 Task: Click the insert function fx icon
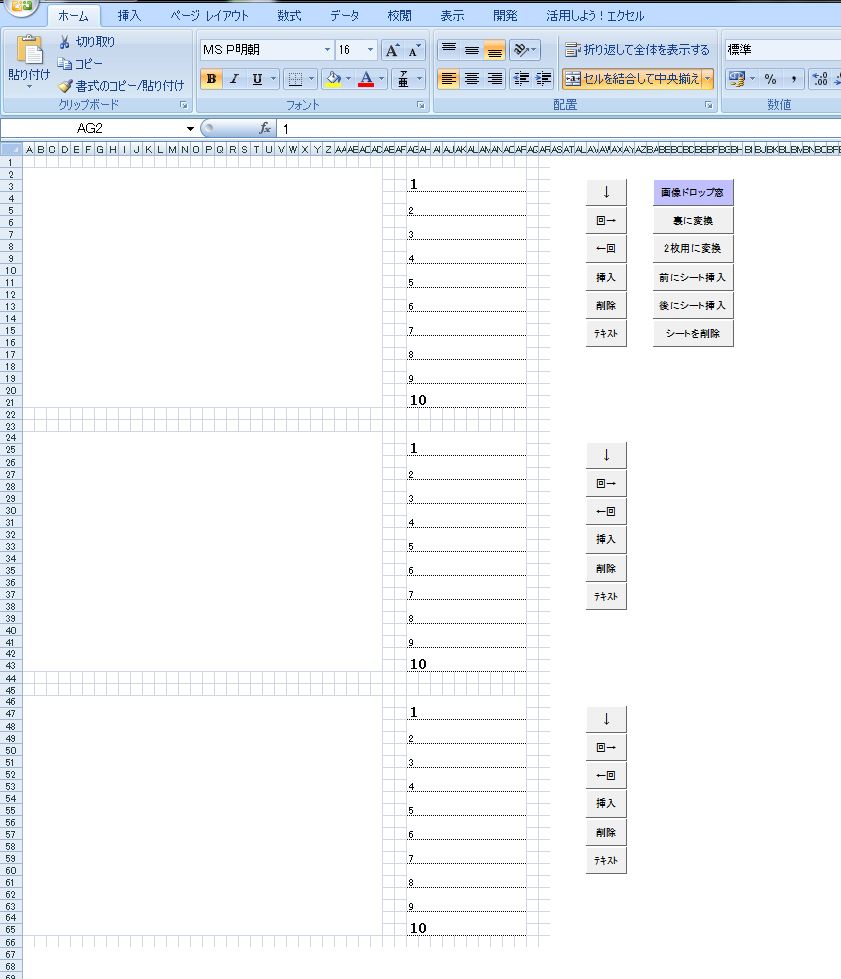coord(265,128)
